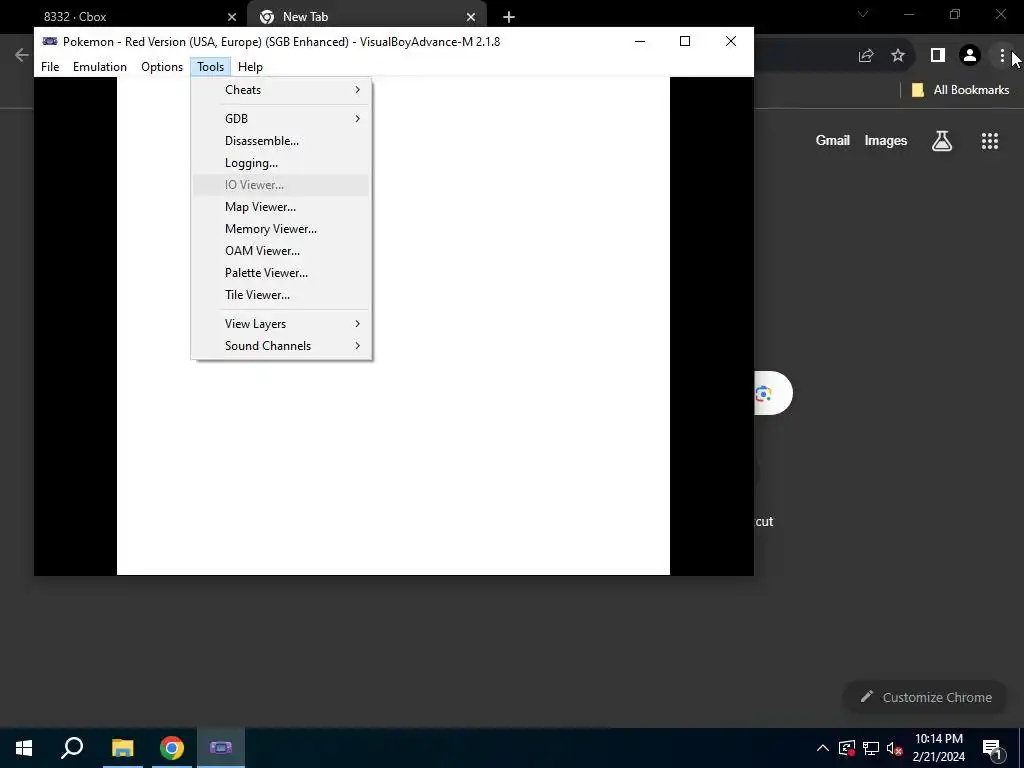The image size is (1024, 768).
Task: Open Chrome tab search chevron
Action: pos(863,14)
